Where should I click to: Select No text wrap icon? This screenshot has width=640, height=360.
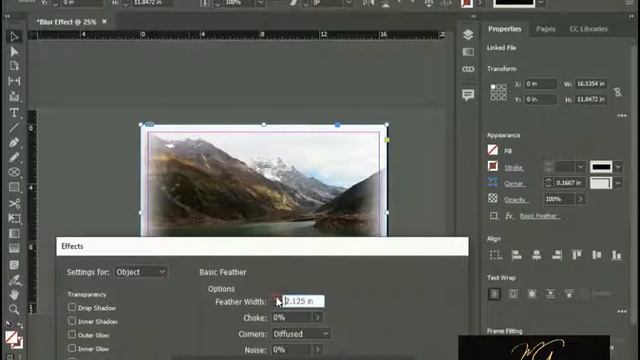(x=494, y=293)
